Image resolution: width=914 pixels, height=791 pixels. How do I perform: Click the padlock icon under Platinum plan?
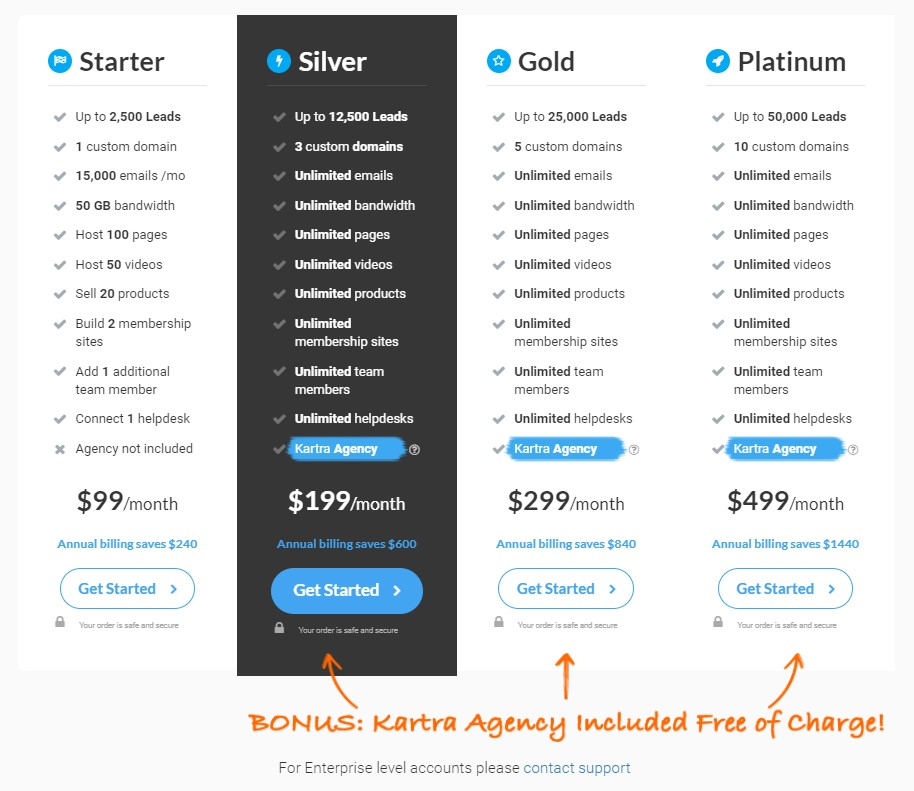coord(718,622)
